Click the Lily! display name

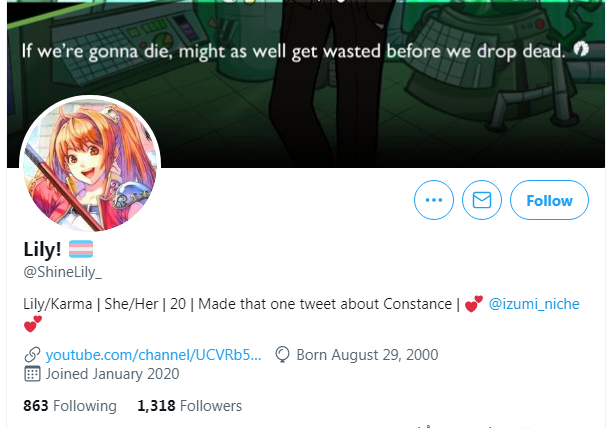point(42,249)
